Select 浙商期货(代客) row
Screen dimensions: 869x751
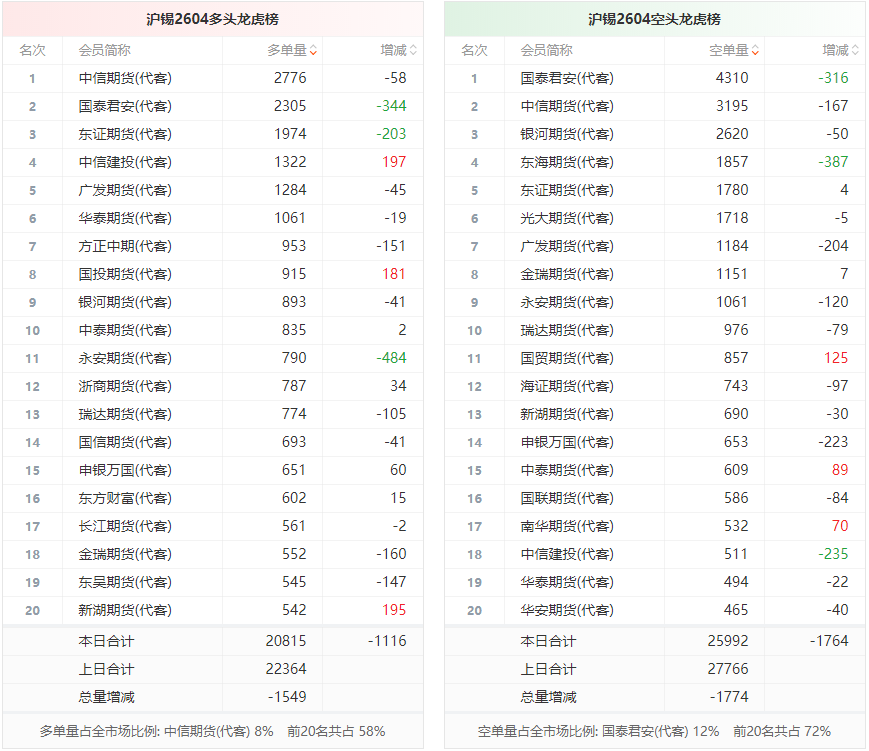(213, 386)
